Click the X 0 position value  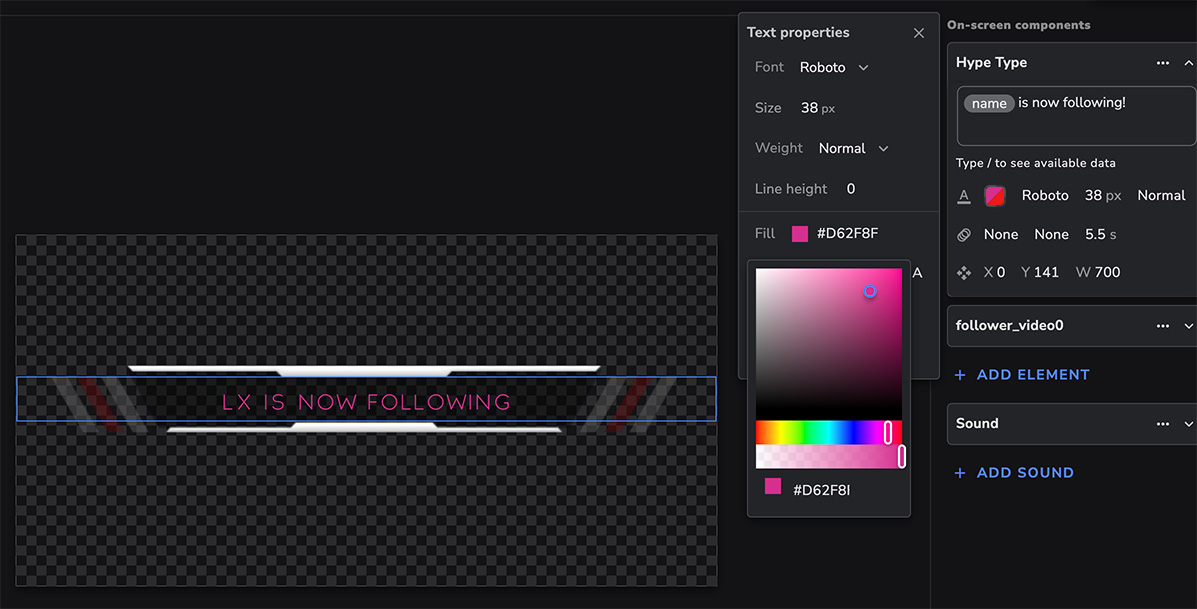click(x=995, y=272)
